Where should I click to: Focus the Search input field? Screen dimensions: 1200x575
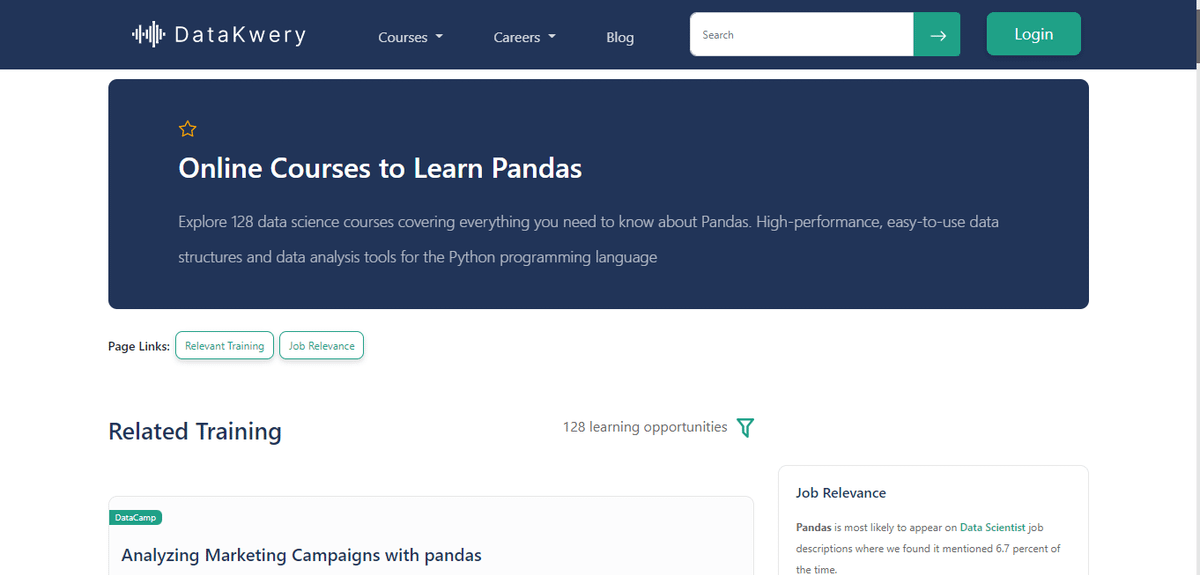[x=801, y=35]
